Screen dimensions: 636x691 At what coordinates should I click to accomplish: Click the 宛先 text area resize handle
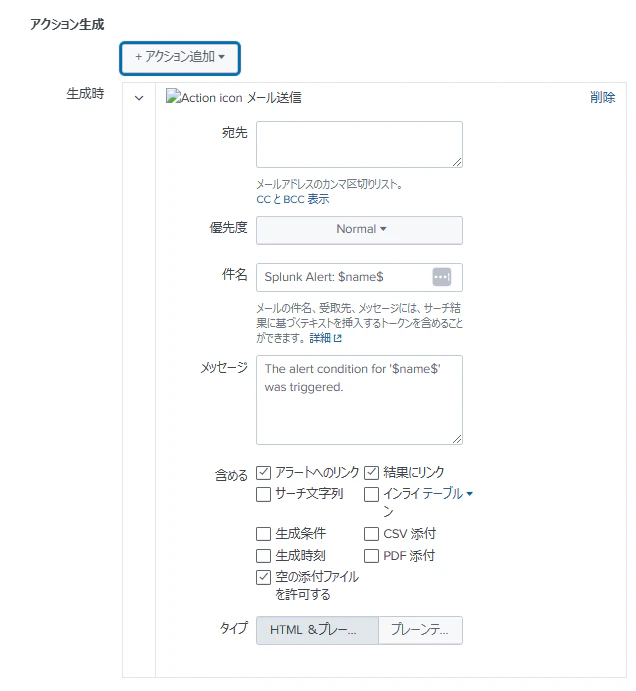click(457, 162)
